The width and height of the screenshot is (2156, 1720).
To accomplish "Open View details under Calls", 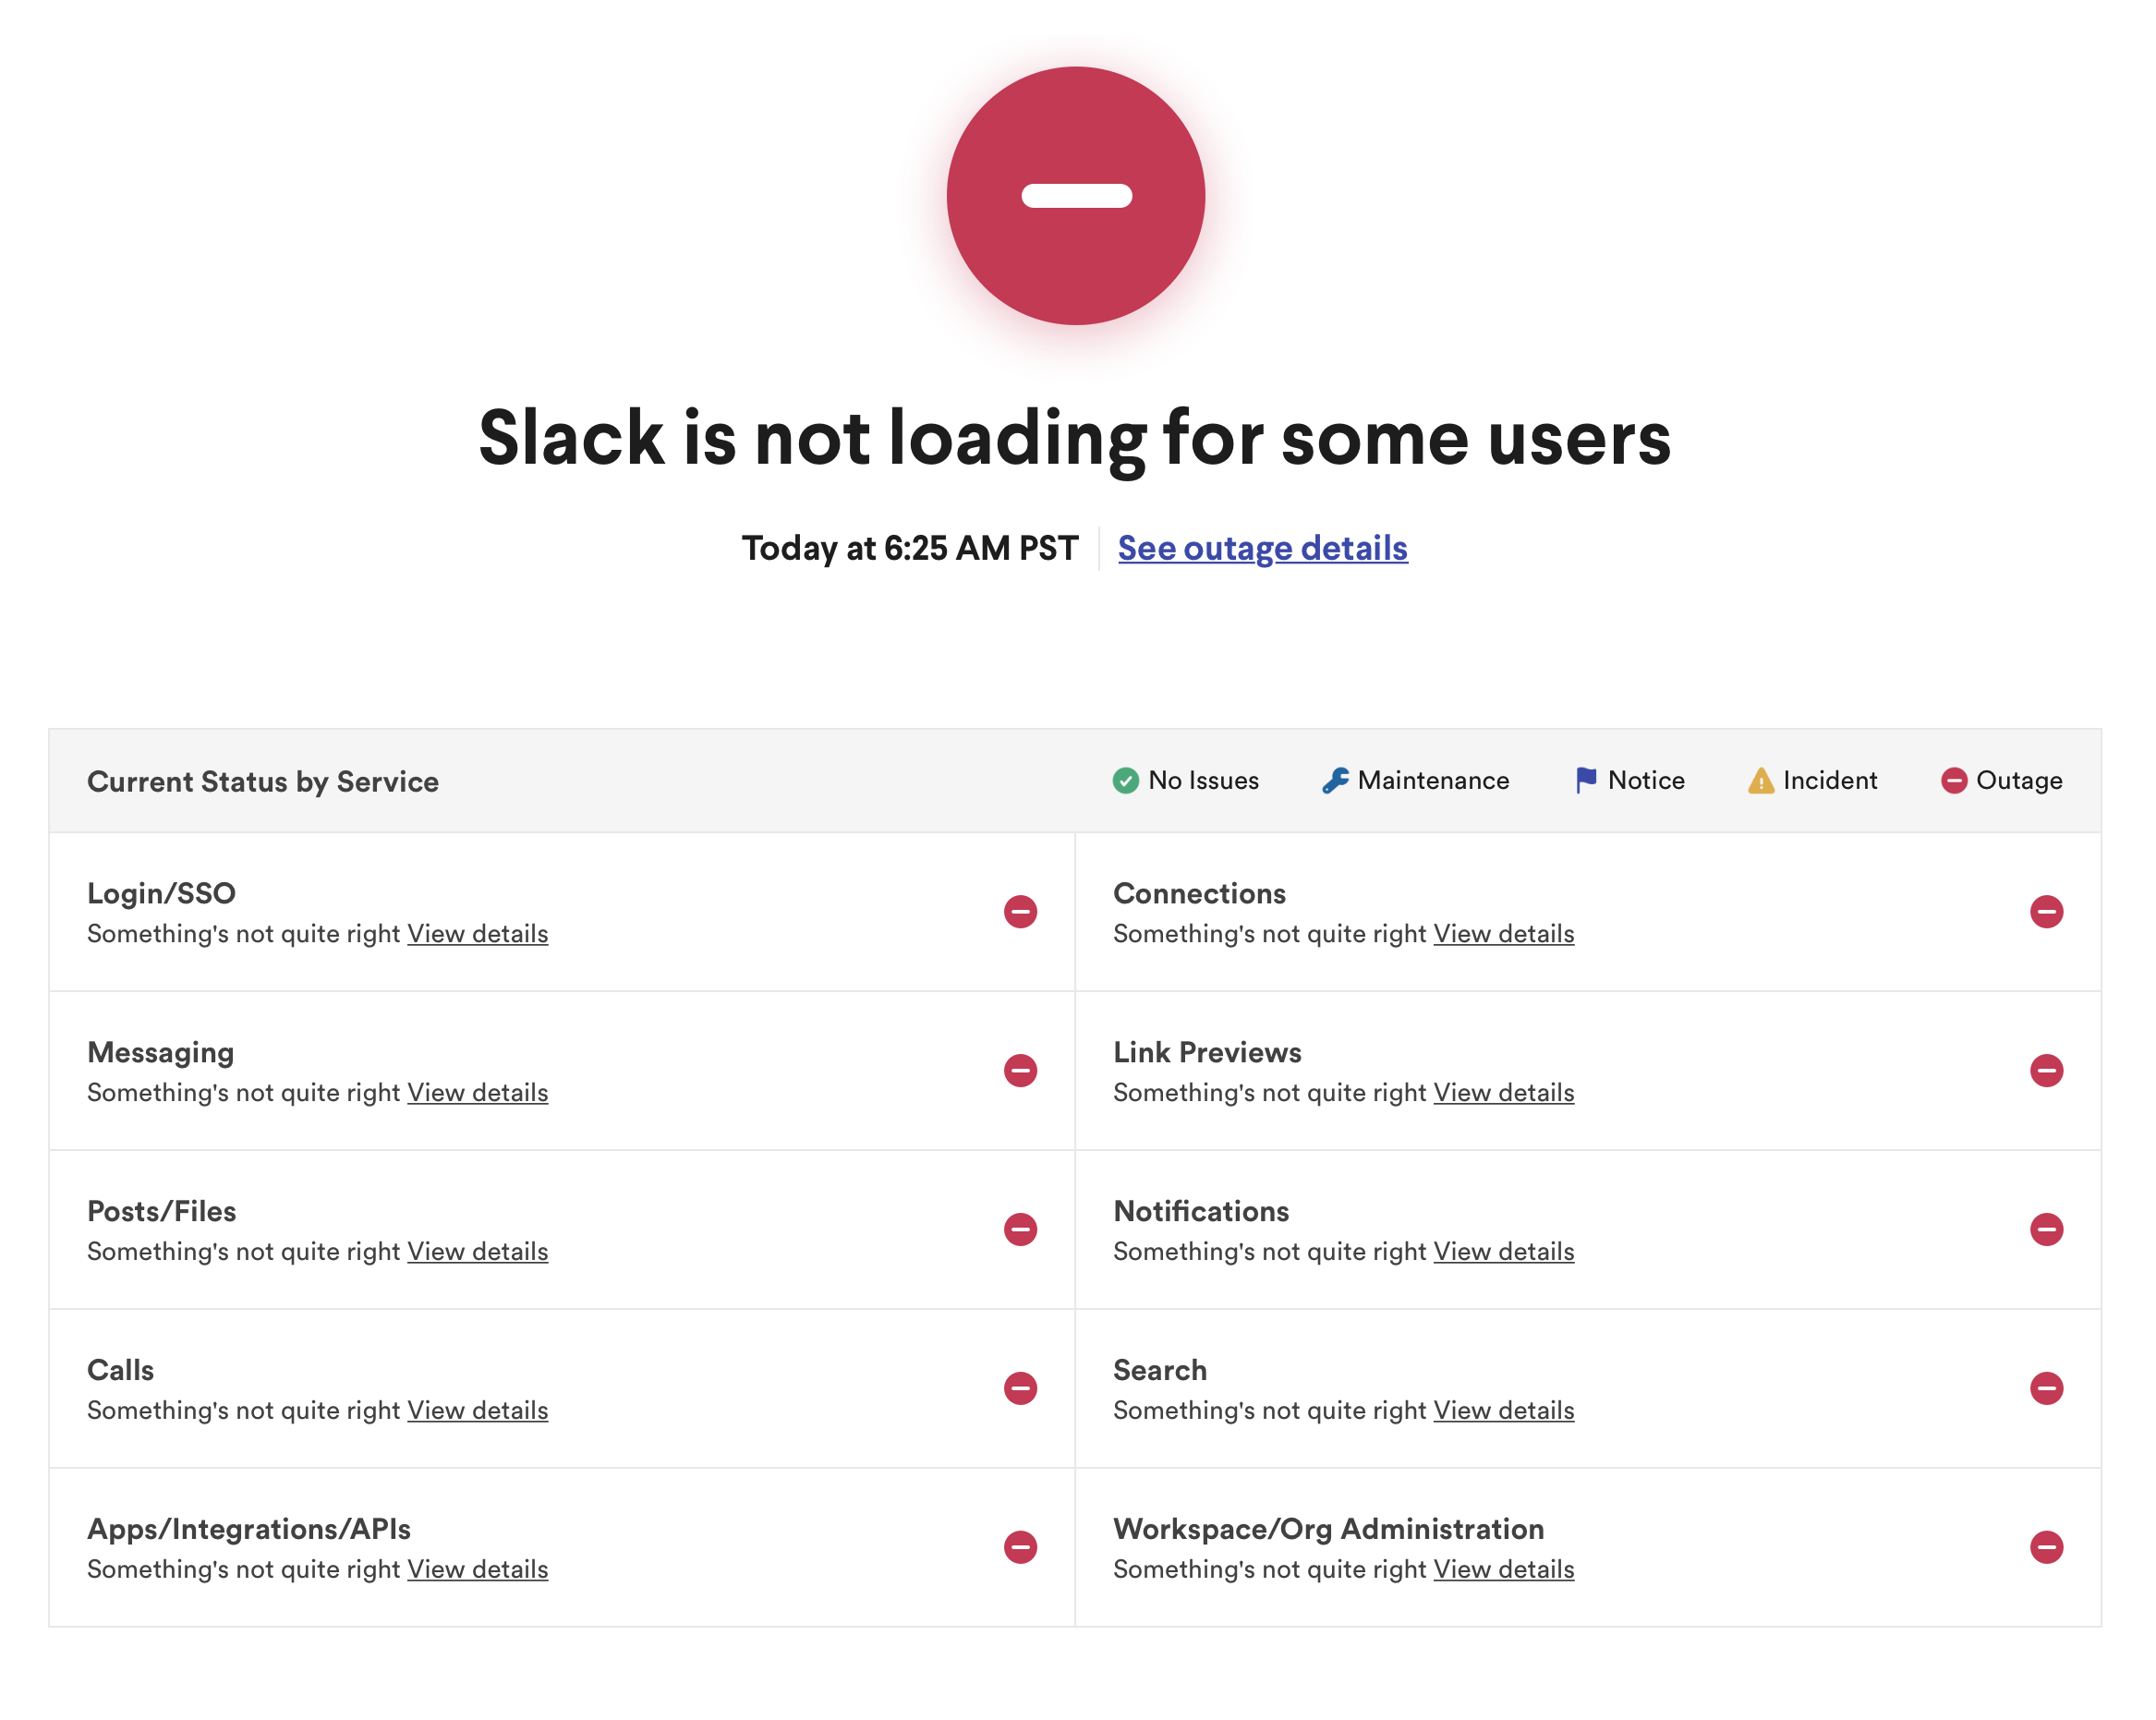I will (x=477, y=1410).
